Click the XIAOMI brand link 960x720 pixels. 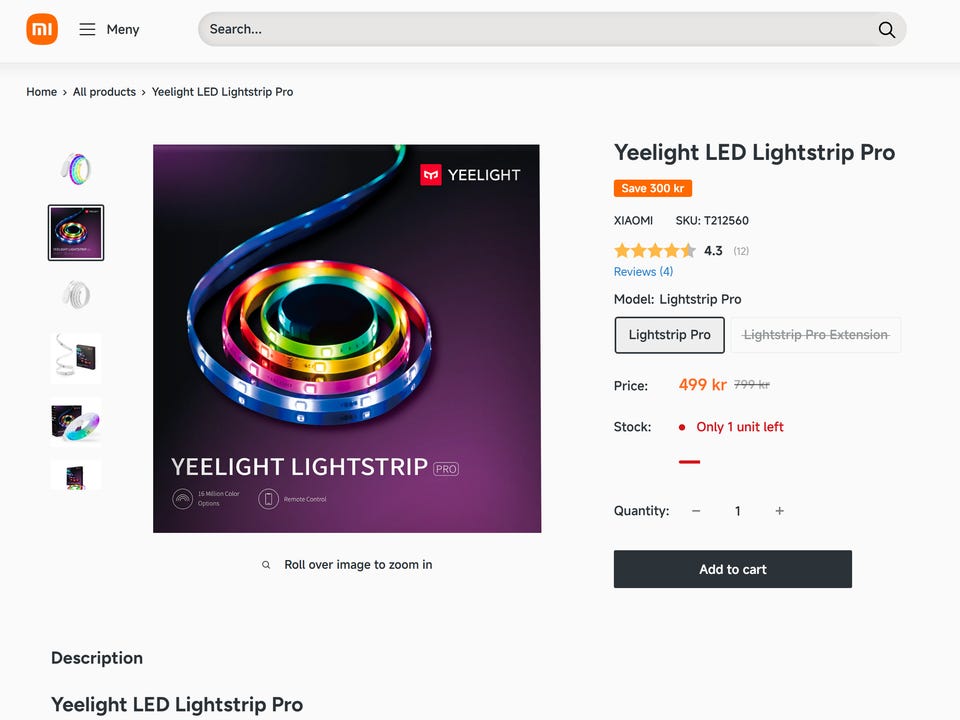(633, 221)
